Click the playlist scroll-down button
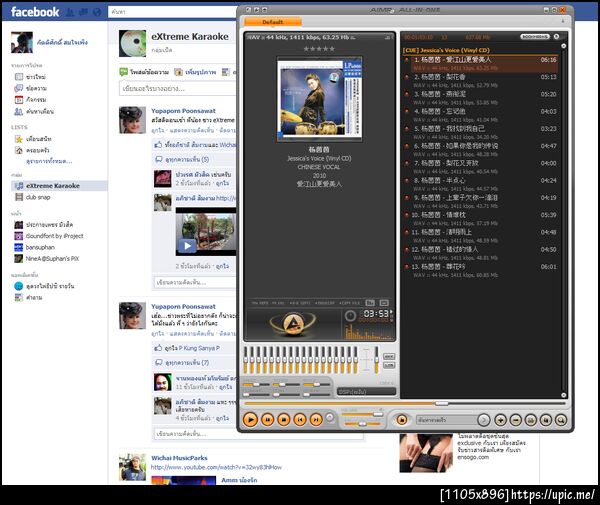 tap(563, 395)
